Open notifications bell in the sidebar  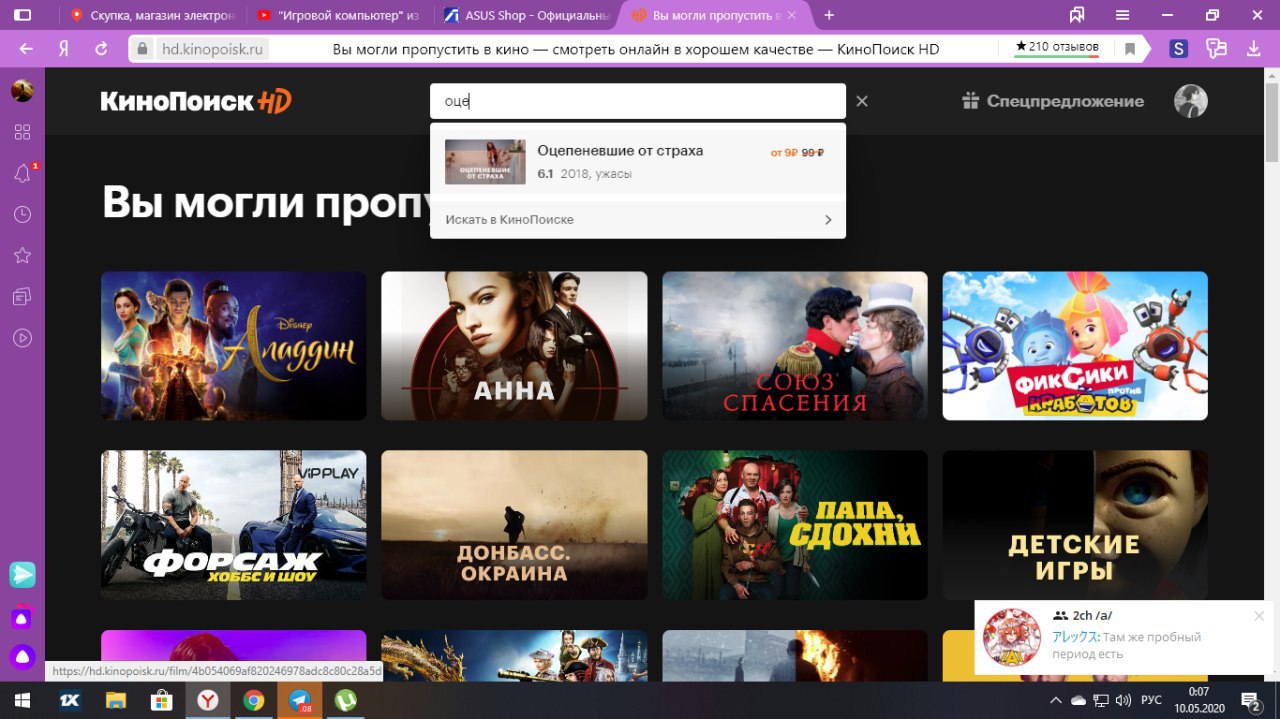pyautogui.click(x=22, y=174)
